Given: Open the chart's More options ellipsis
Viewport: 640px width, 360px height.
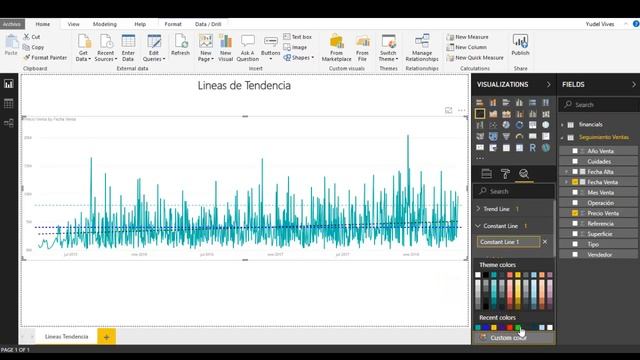Looking at the screenshot, I should 462,110.
